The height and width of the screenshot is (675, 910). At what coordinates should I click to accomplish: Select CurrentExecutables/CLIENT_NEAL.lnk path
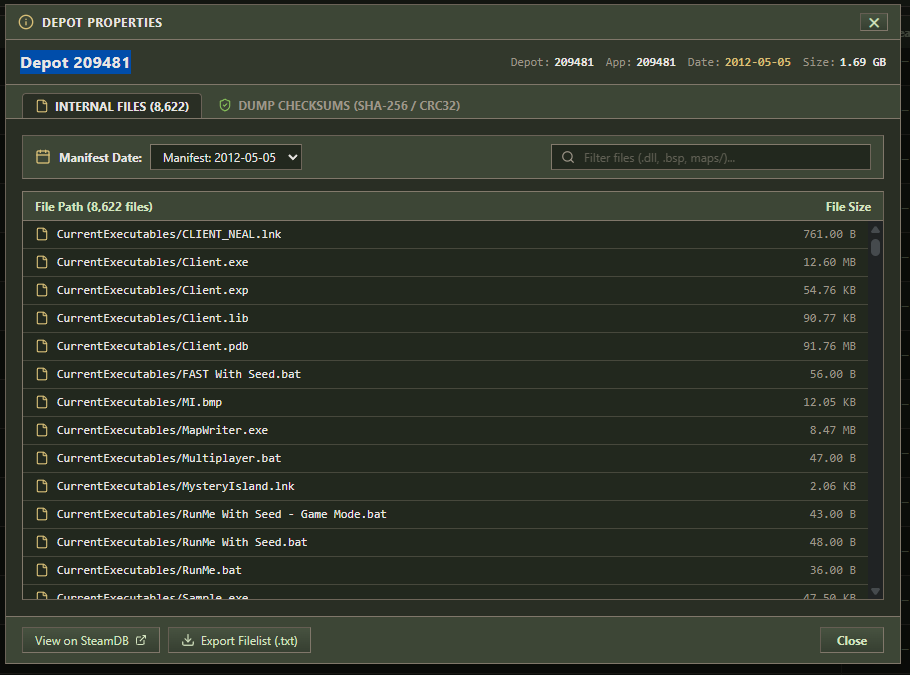(169, 234)
